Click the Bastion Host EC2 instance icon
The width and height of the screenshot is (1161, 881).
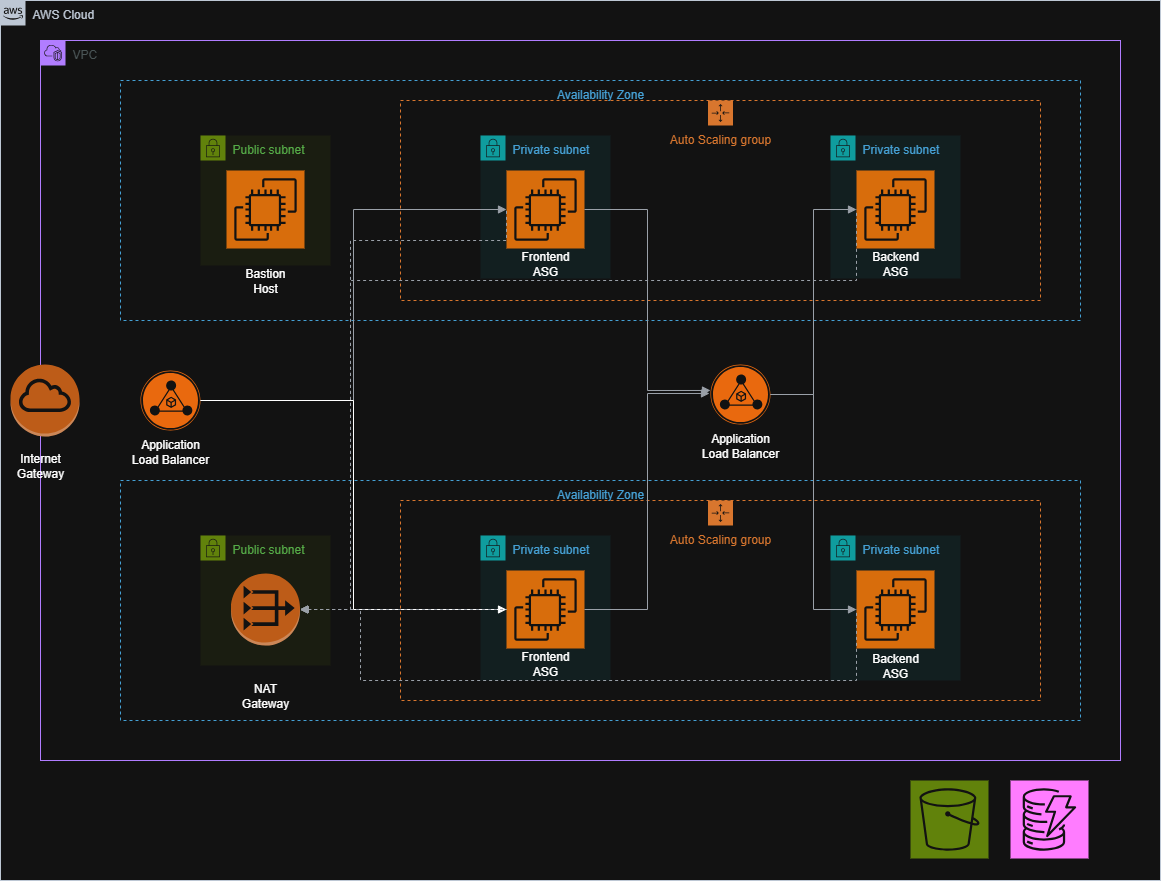[265, 209]
